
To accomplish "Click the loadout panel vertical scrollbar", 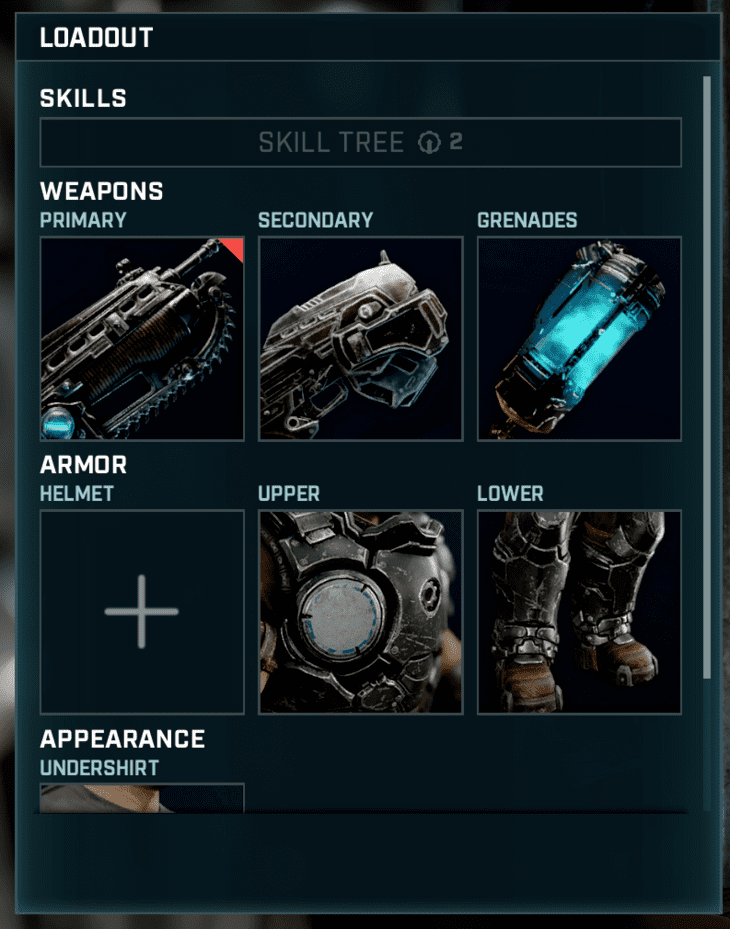I will (x=706, y=377).
